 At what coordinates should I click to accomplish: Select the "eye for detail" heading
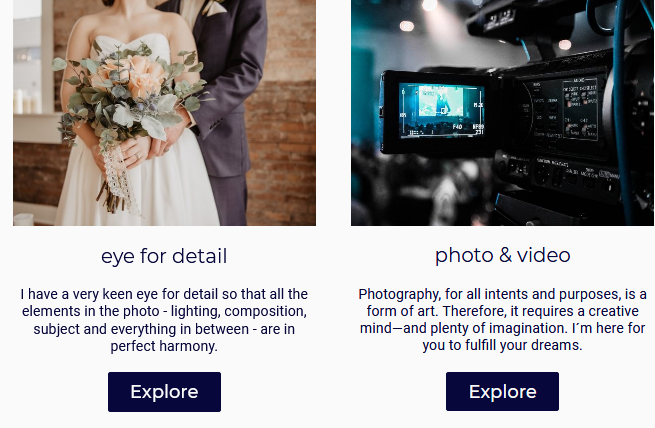(164, 256)
